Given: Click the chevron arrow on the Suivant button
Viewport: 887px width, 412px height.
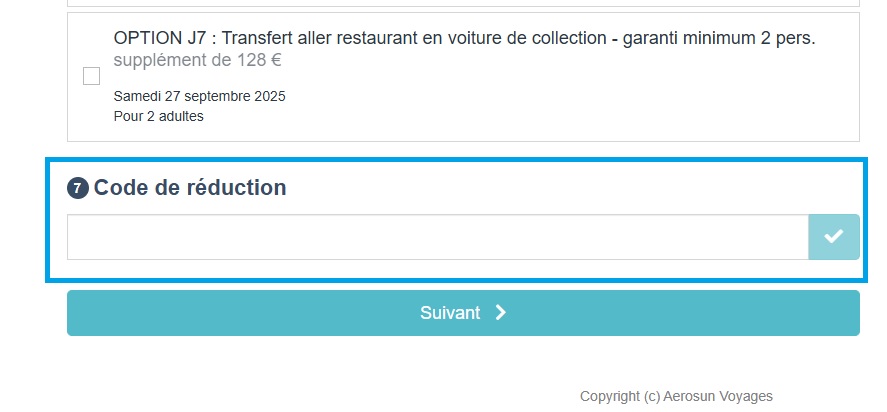Looking at the screenshot, I should (501, 313).
